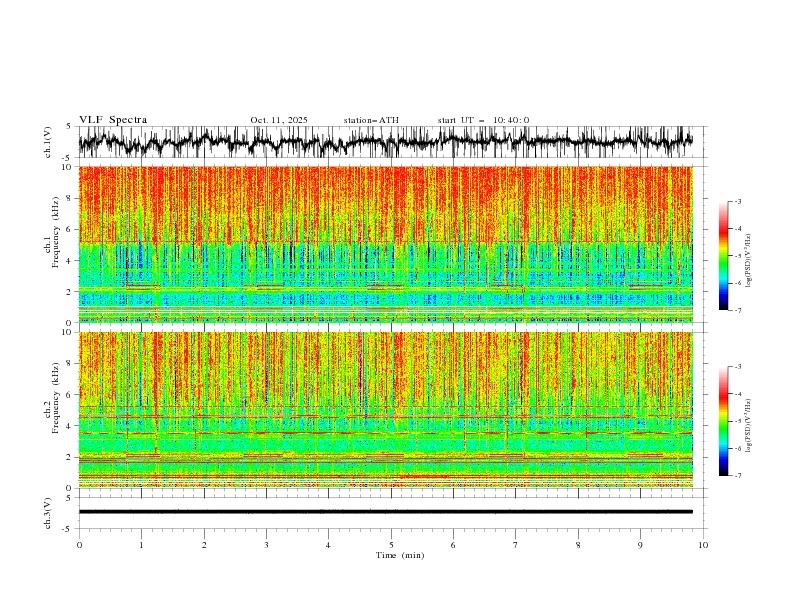Image resolution: width=792 pixels, height=612 pixels.
Task: Click time axis tick label '3'
Action: click(x=266, y=545)
